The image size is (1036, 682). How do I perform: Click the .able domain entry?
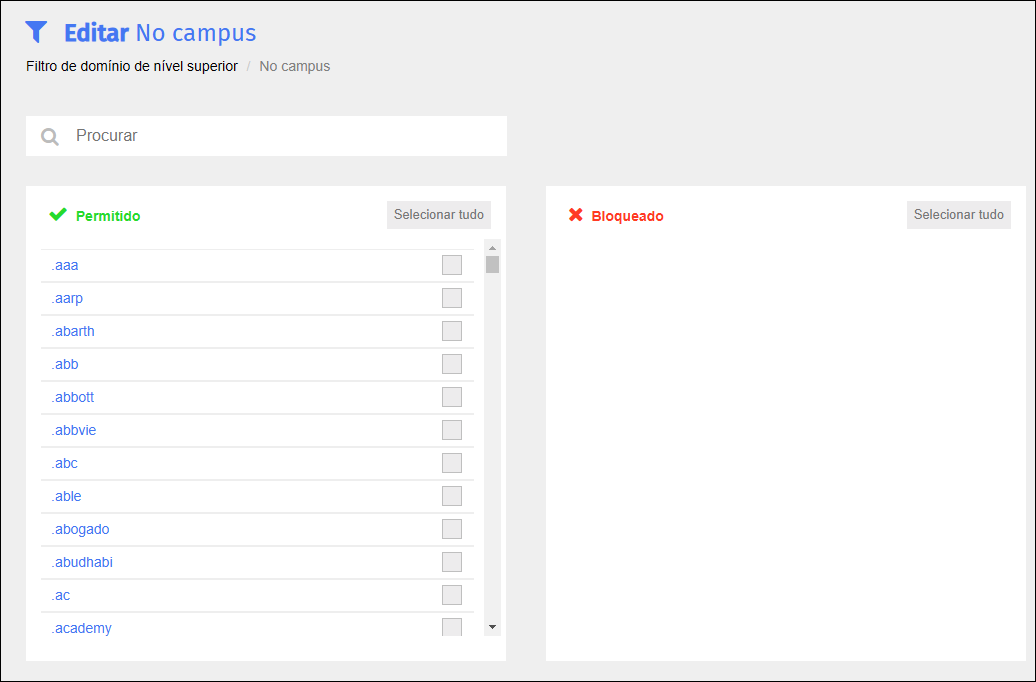(66, 496)
